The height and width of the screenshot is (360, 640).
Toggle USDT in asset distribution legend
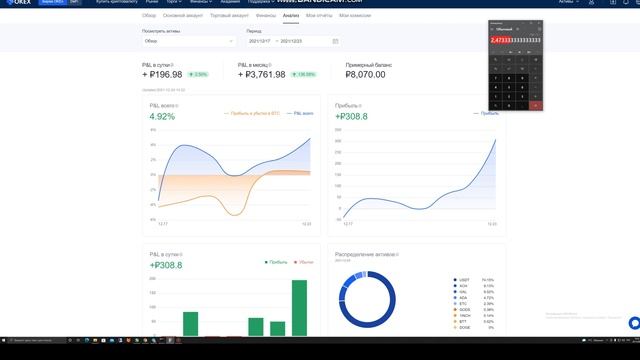(x=473, y=280)
